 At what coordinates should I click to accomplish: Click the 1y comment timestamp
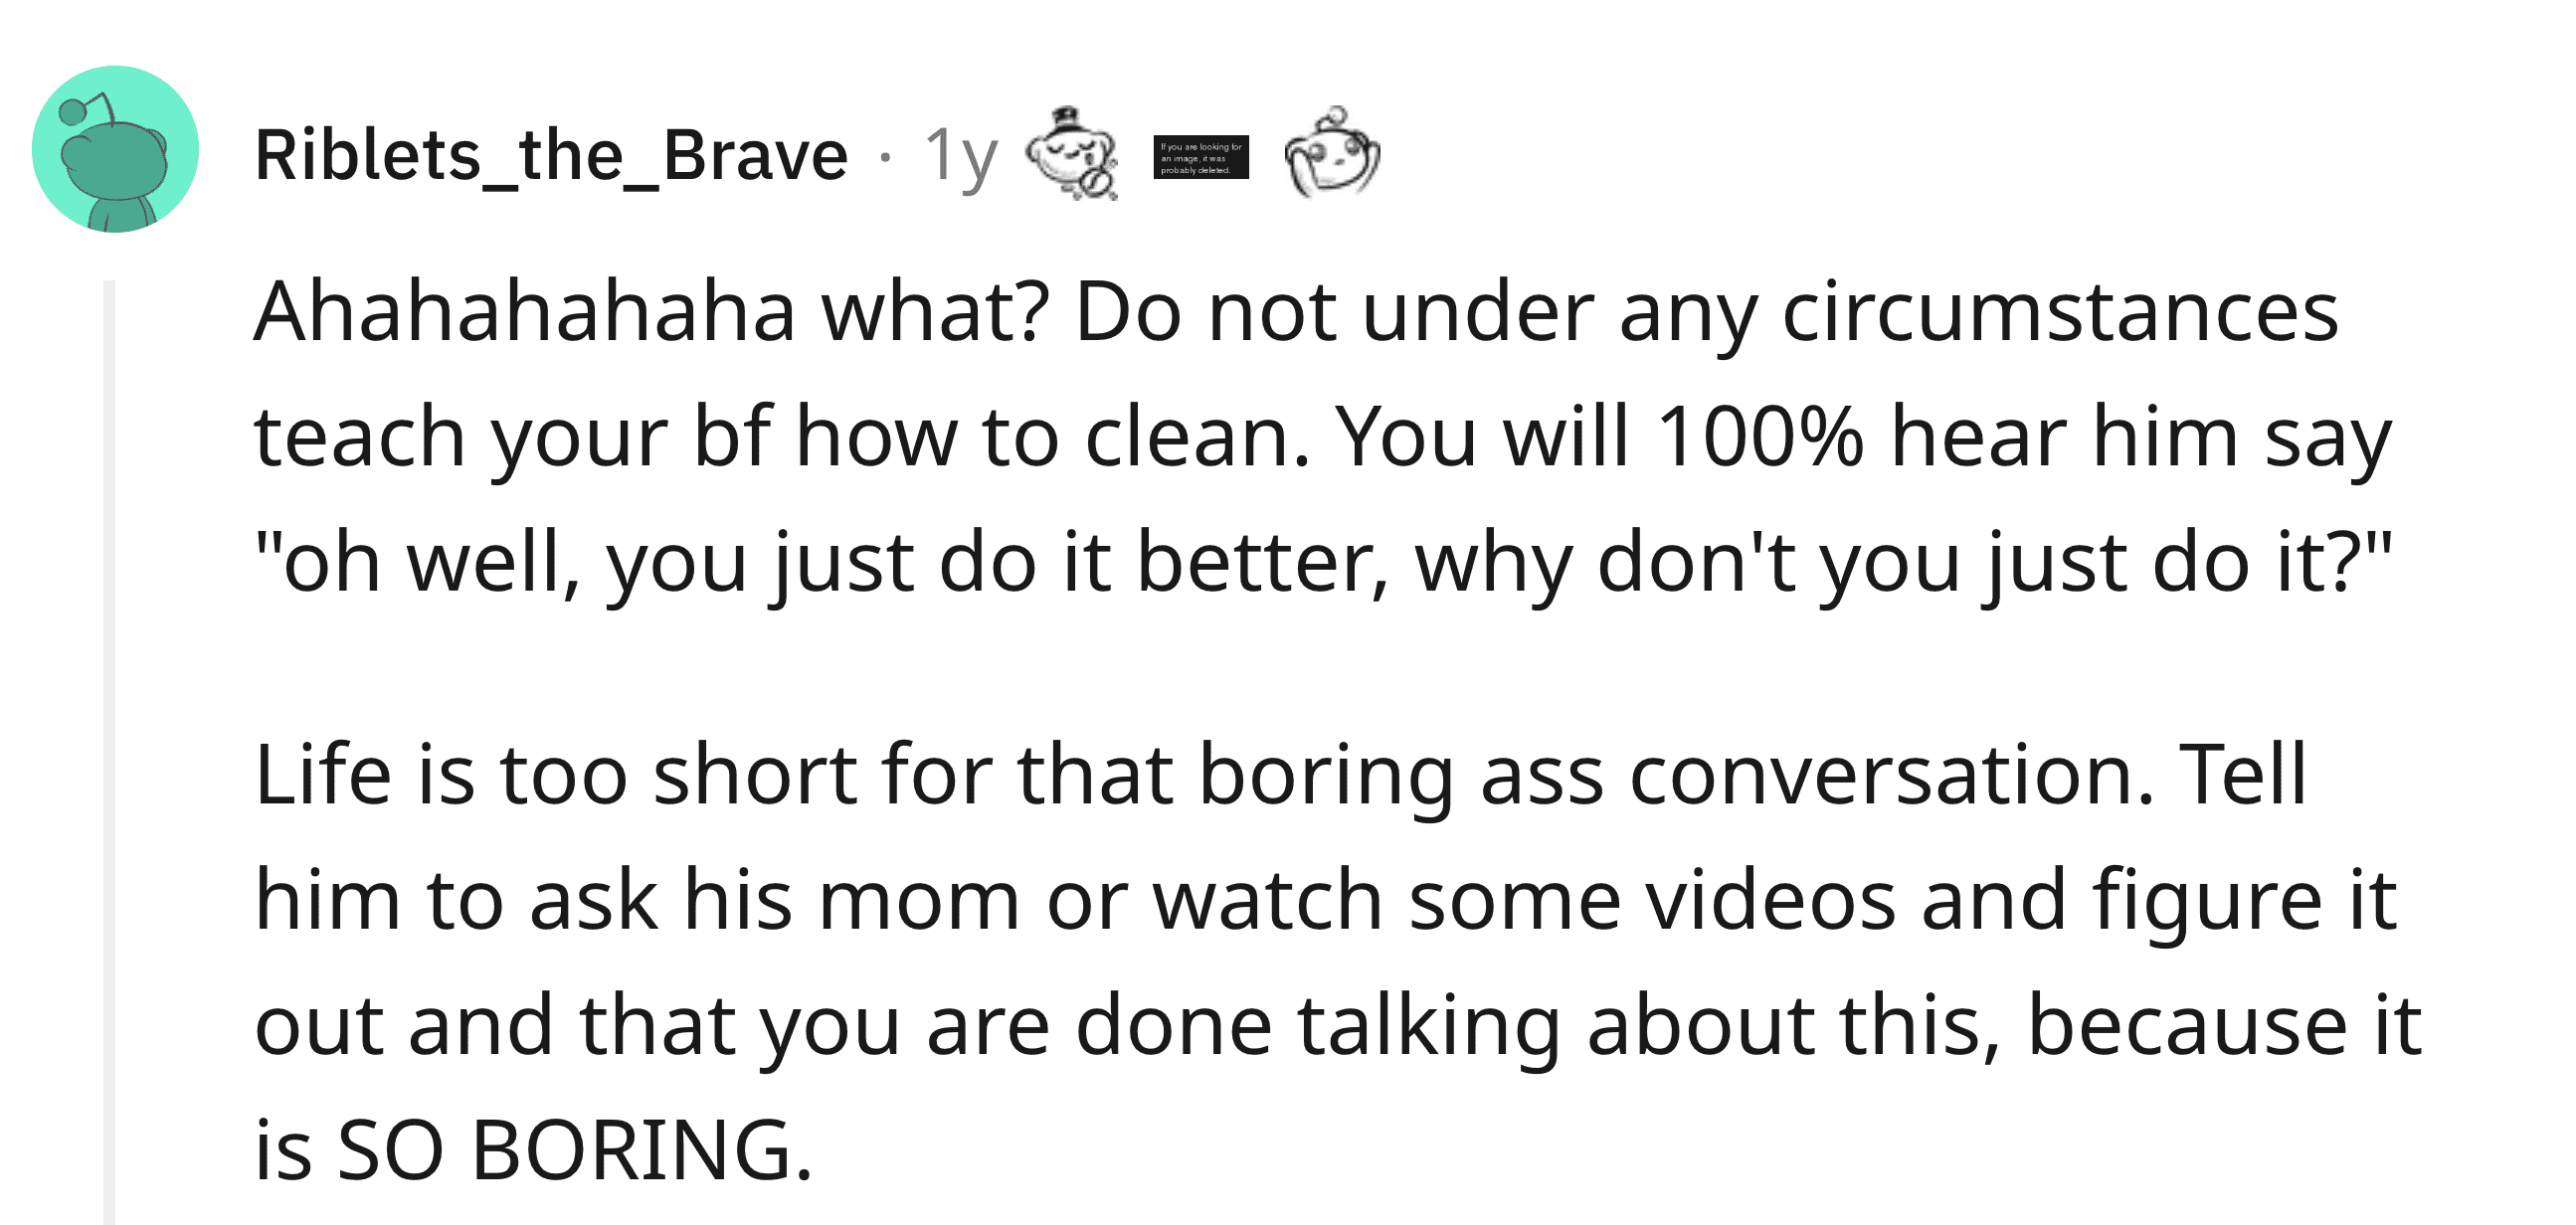[960, 157]
